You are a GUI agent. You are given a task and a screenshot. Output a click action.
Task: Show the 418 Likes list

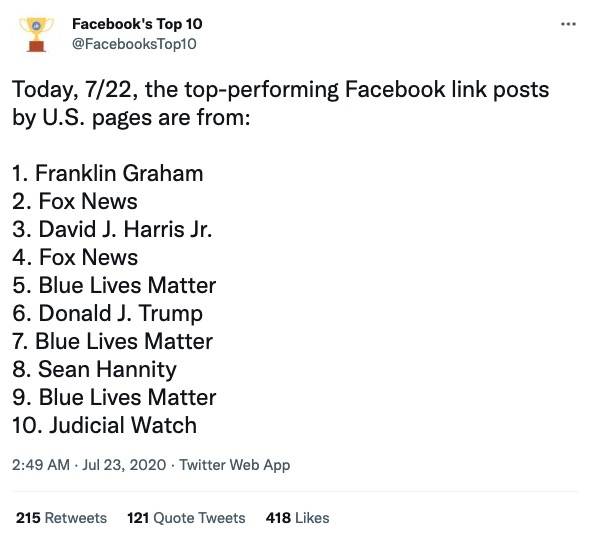(x=297, y=518)
